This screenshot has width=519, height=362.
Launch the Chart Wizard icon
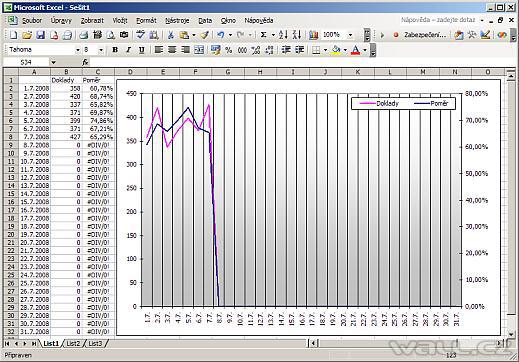point(313,35)
